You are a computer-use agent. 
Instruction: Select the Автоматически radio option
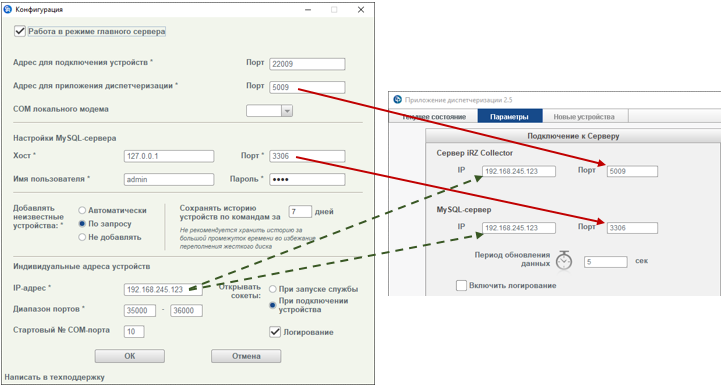[82, 210]
